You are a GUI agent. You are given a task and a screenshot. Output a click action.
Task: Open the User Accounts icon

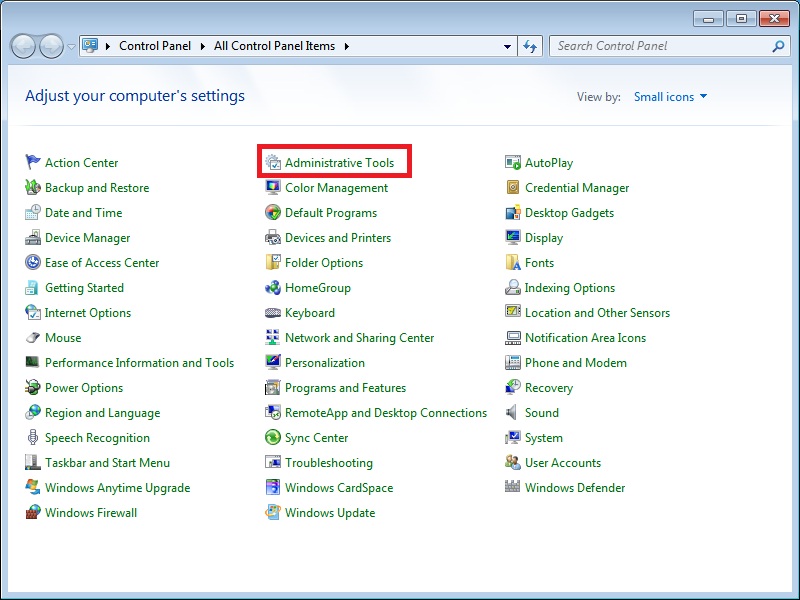tap(513, 462)
